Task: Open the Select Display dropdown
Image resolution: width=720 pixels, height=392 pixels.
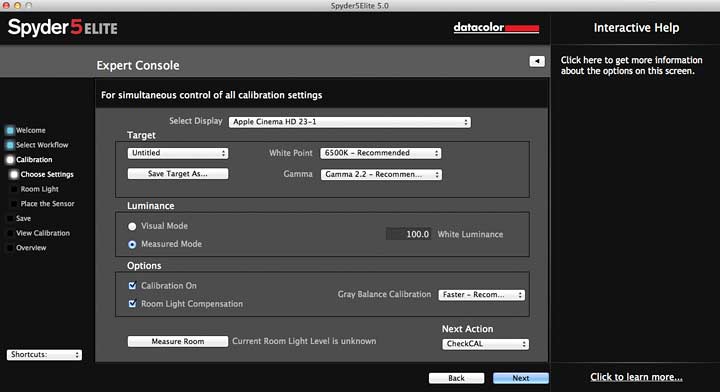Action: click(x=350, y=122)
